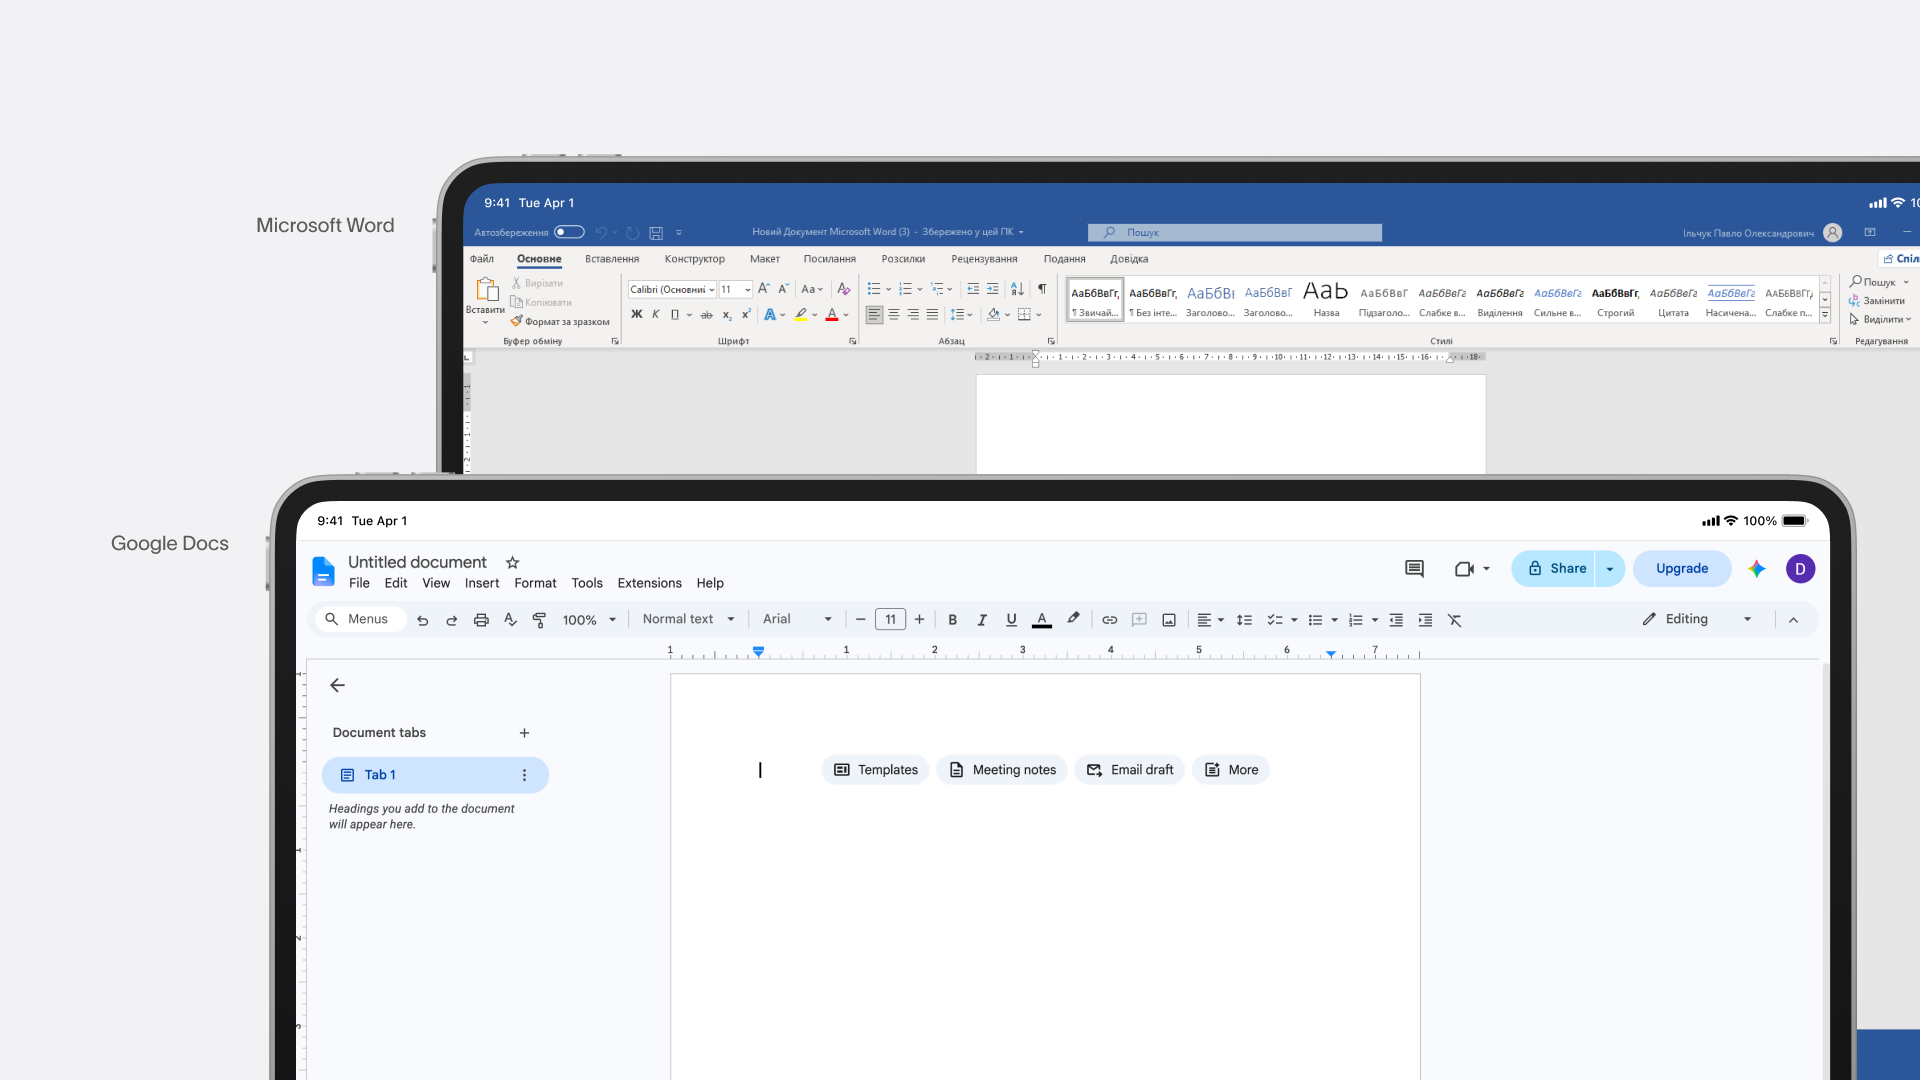Click the highlight color icon in Google Docs

coord(1073,619)
